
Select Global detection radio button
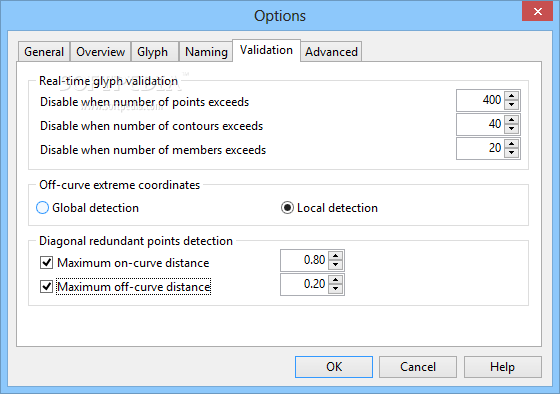(x=42, y=208)
